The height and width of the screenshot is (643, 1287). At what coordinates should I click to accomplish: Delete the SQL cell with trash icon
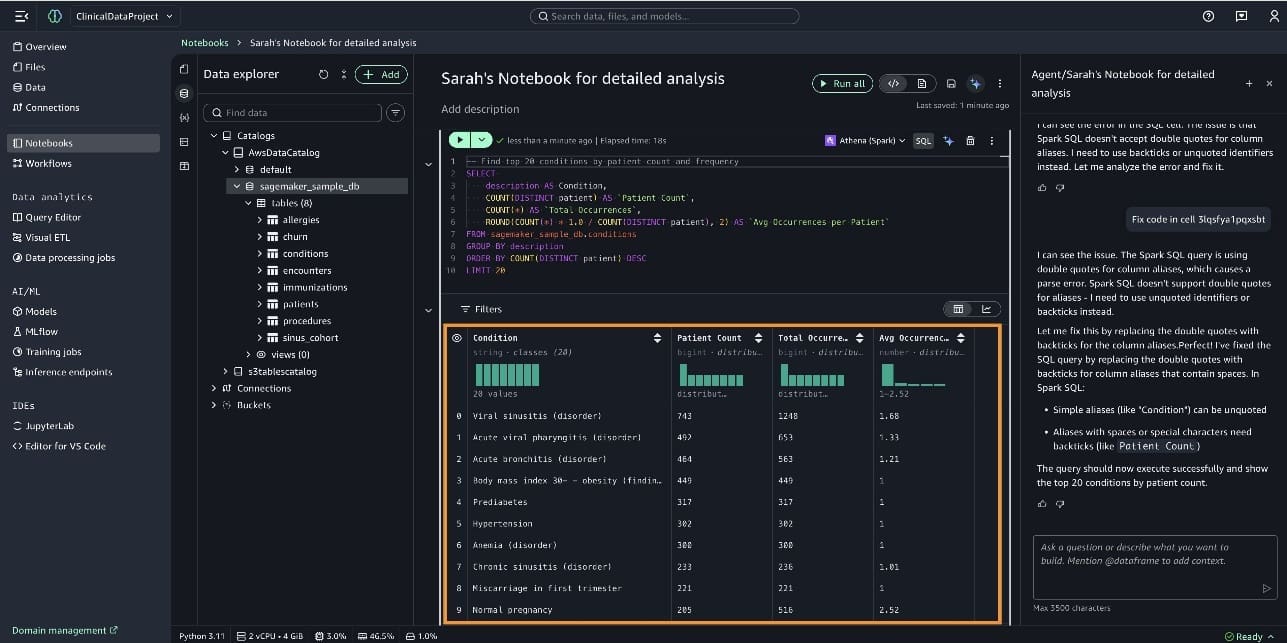coord(970,141)
